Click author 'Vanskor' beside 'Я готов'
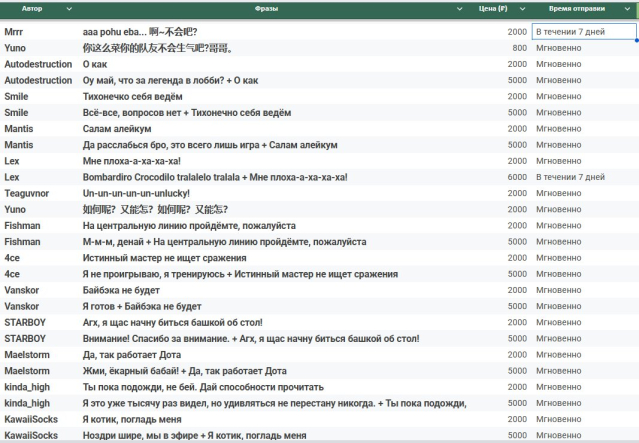This screenshot has height=443, width=639. [x=22, y=306]
